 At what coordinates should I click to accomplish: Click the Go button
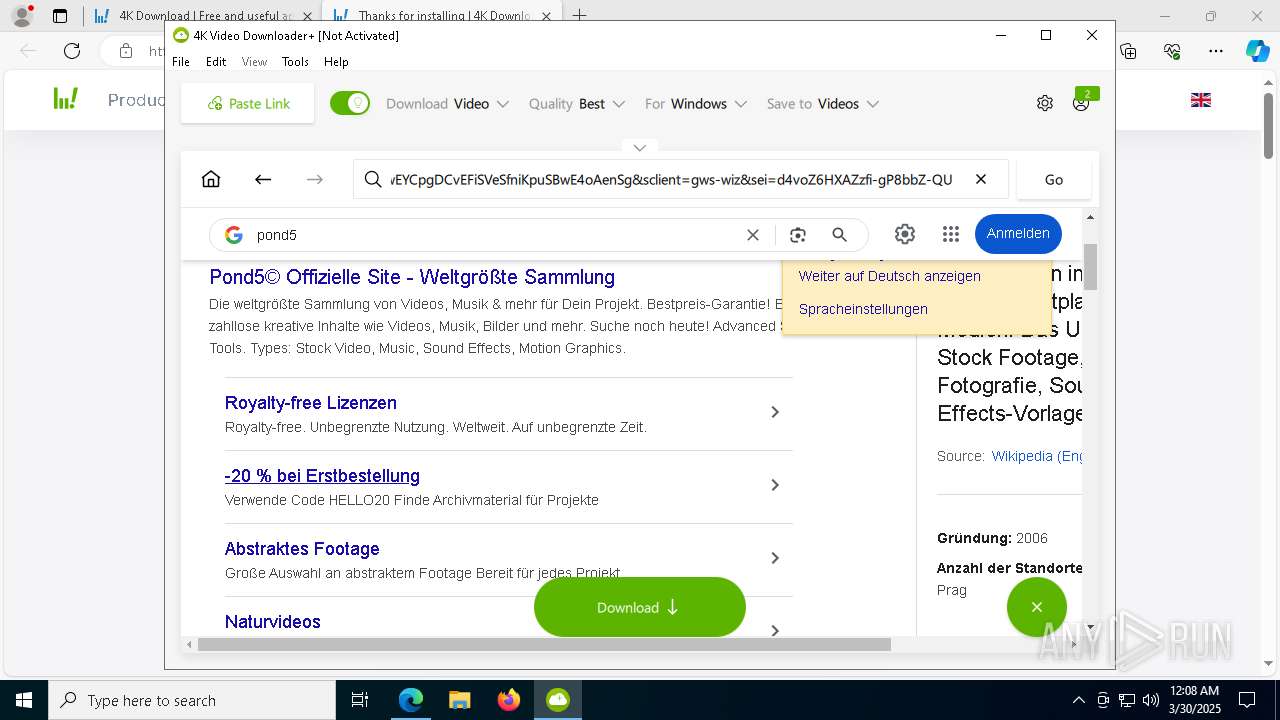pyautogui.click(x=1054, y=180)
